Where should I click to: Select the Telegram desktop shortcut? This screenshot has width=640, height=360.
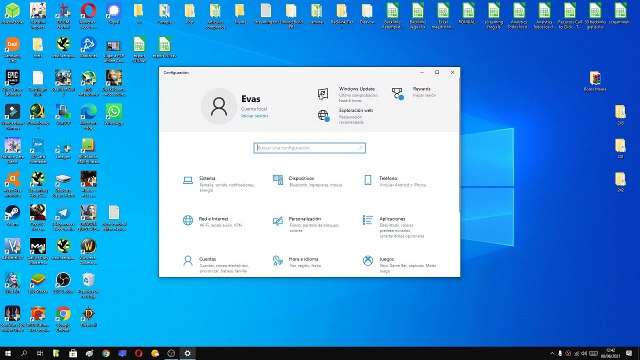63,218
